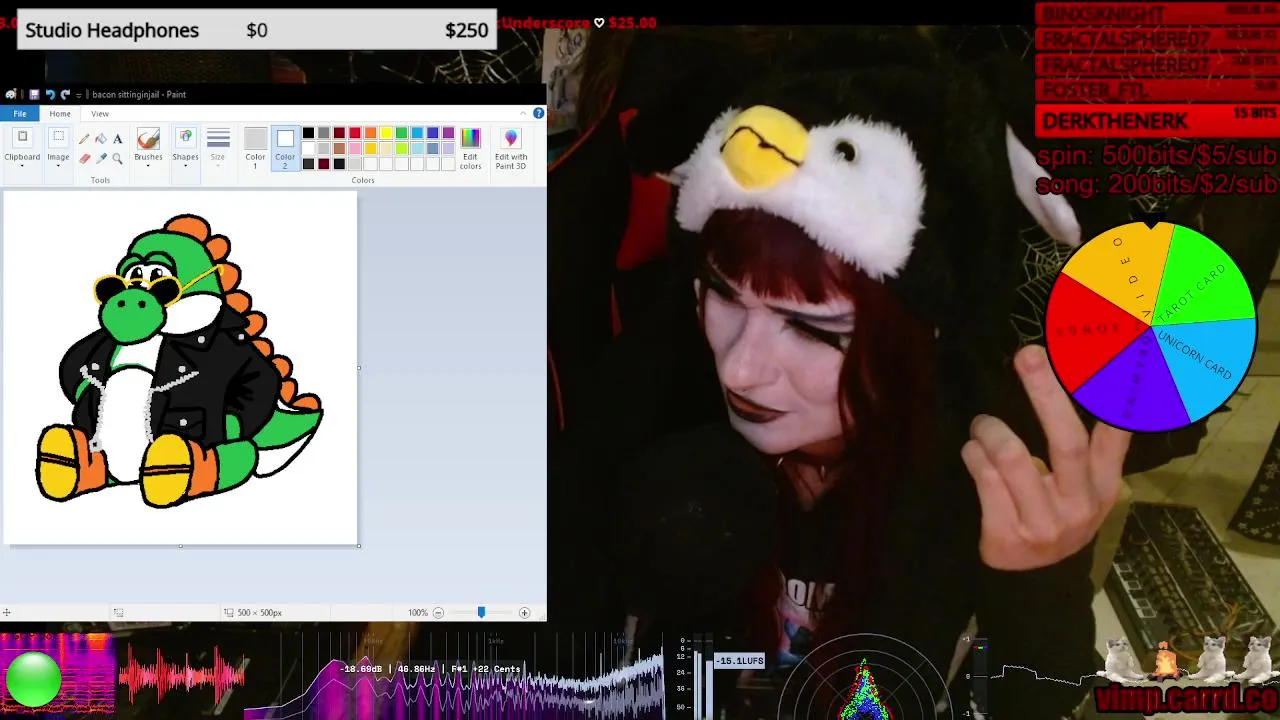Viewport: 1280px width, 720px height.
Task: Click the Shapes gallery icon
Action: click(x=185, y=139)
